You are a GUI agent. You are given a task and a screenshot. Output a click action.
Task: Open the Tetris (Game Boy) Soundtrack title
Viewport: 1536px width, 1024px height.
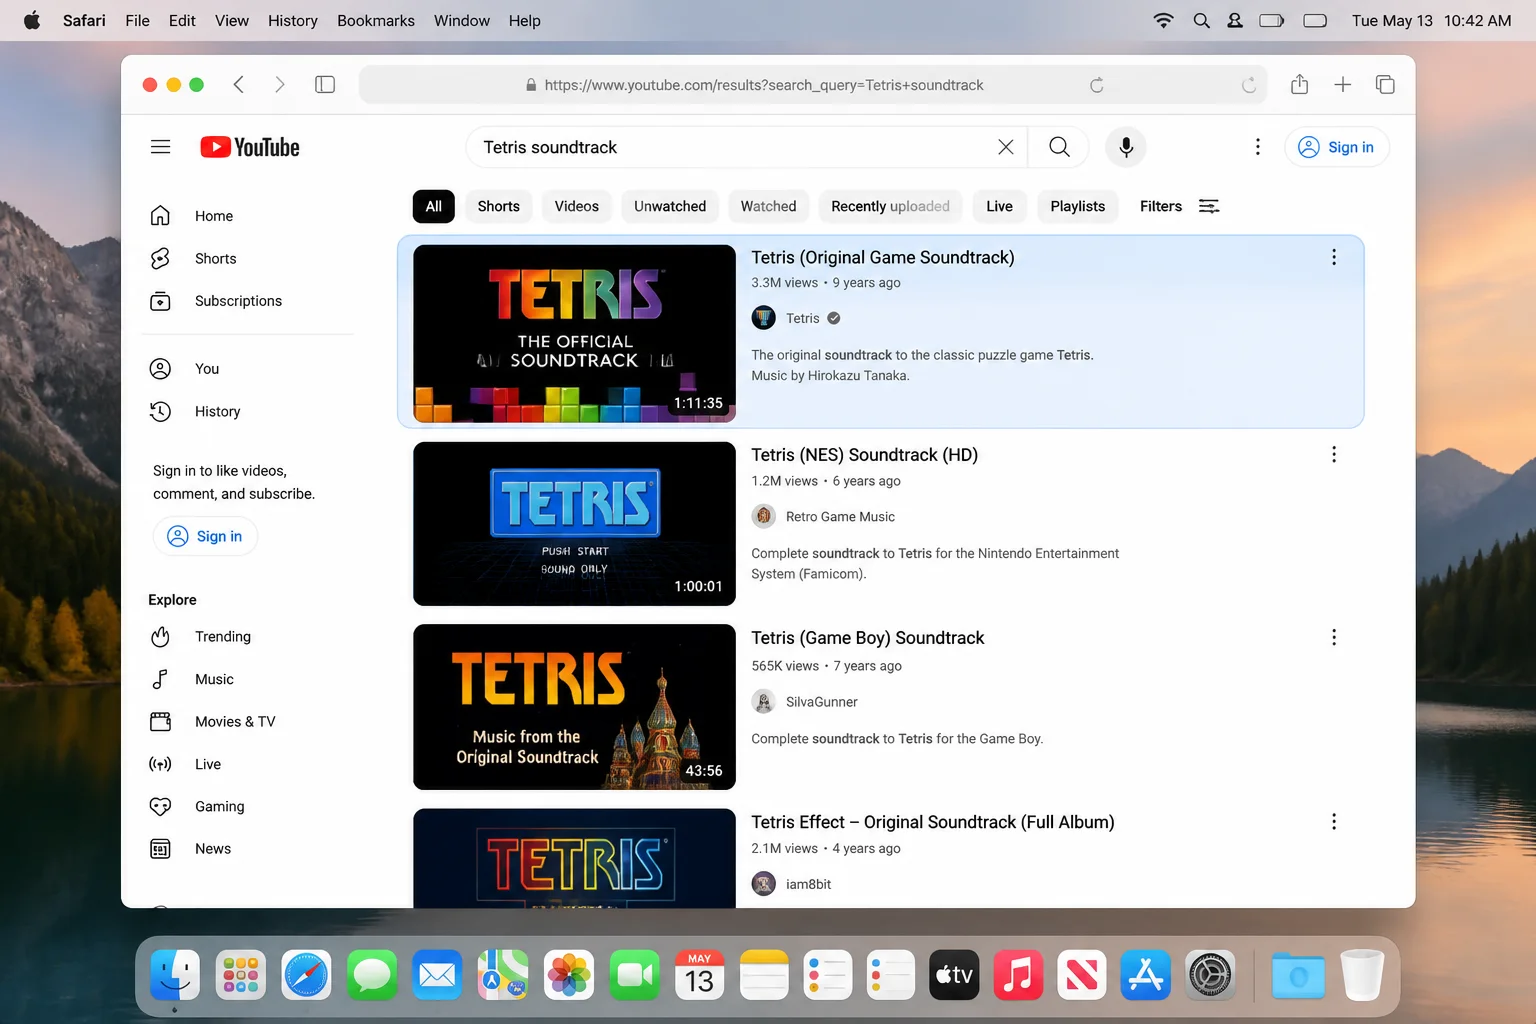pos(867,638)
